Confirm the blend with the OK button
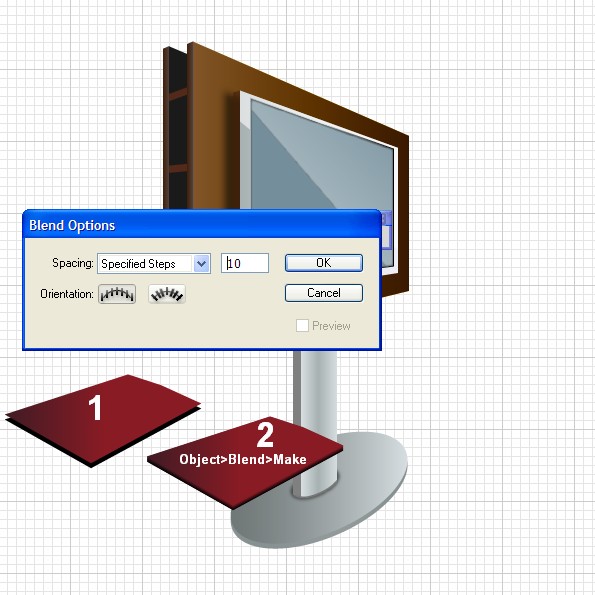Image resolution: width=595 pixels, height=595 pixels. click(324, 263)
